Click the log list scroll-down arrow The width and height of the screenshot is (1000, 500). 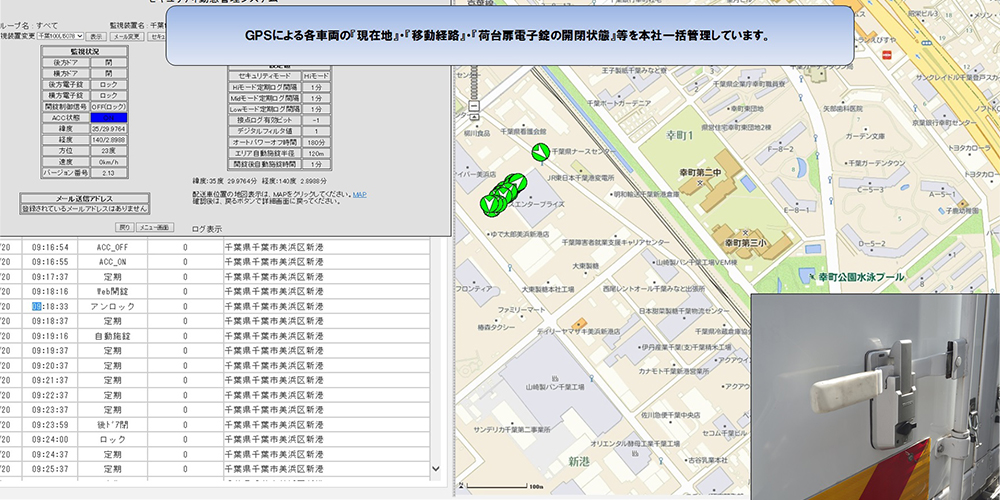(436, 468)
